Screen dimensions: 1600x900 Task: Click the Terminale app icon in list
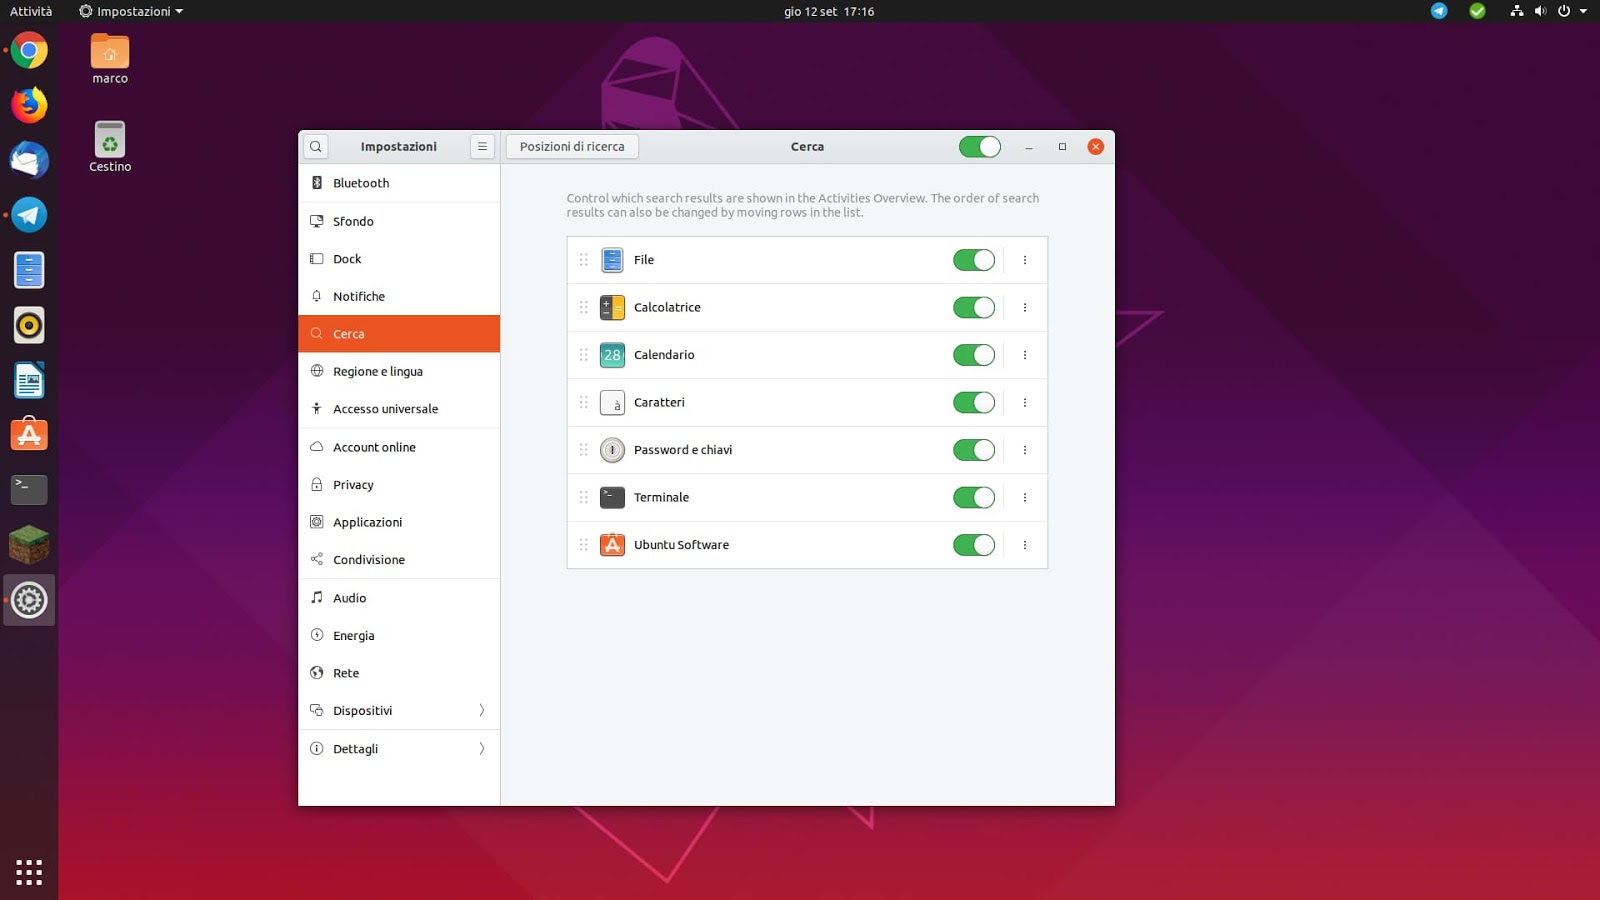click(612, 498)
